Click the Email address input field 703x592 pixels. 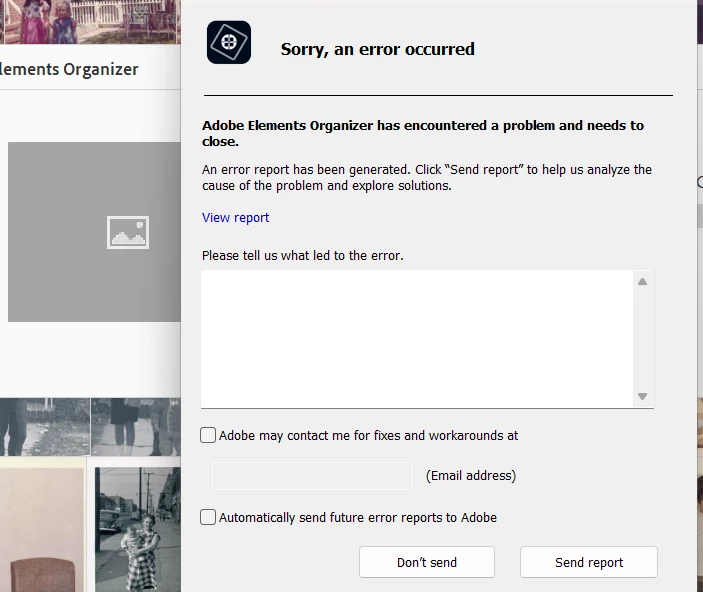pyautogui.click(x=312, y=475)
